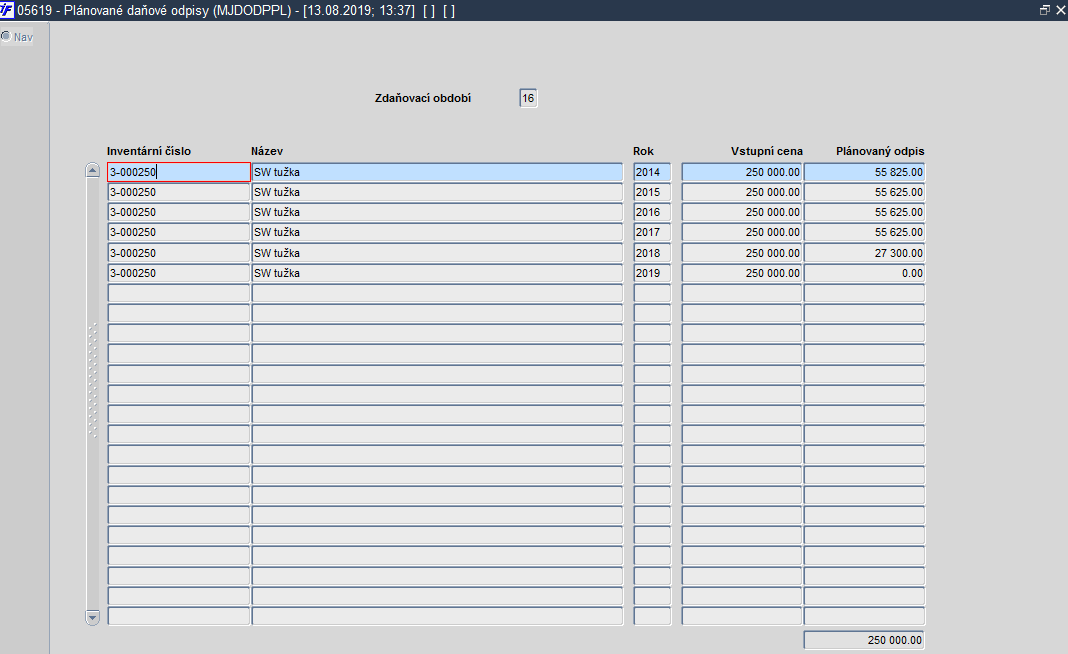
Task: Click the scroll up arrow of the table
Action: (x=93, y=171)
